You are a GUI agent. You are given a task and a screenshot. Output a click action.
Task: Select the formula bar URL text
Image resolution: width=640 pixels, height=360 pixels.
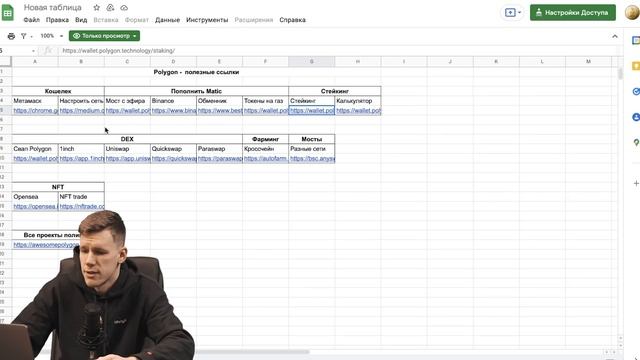pyautogui.click(x=118, y=51)
